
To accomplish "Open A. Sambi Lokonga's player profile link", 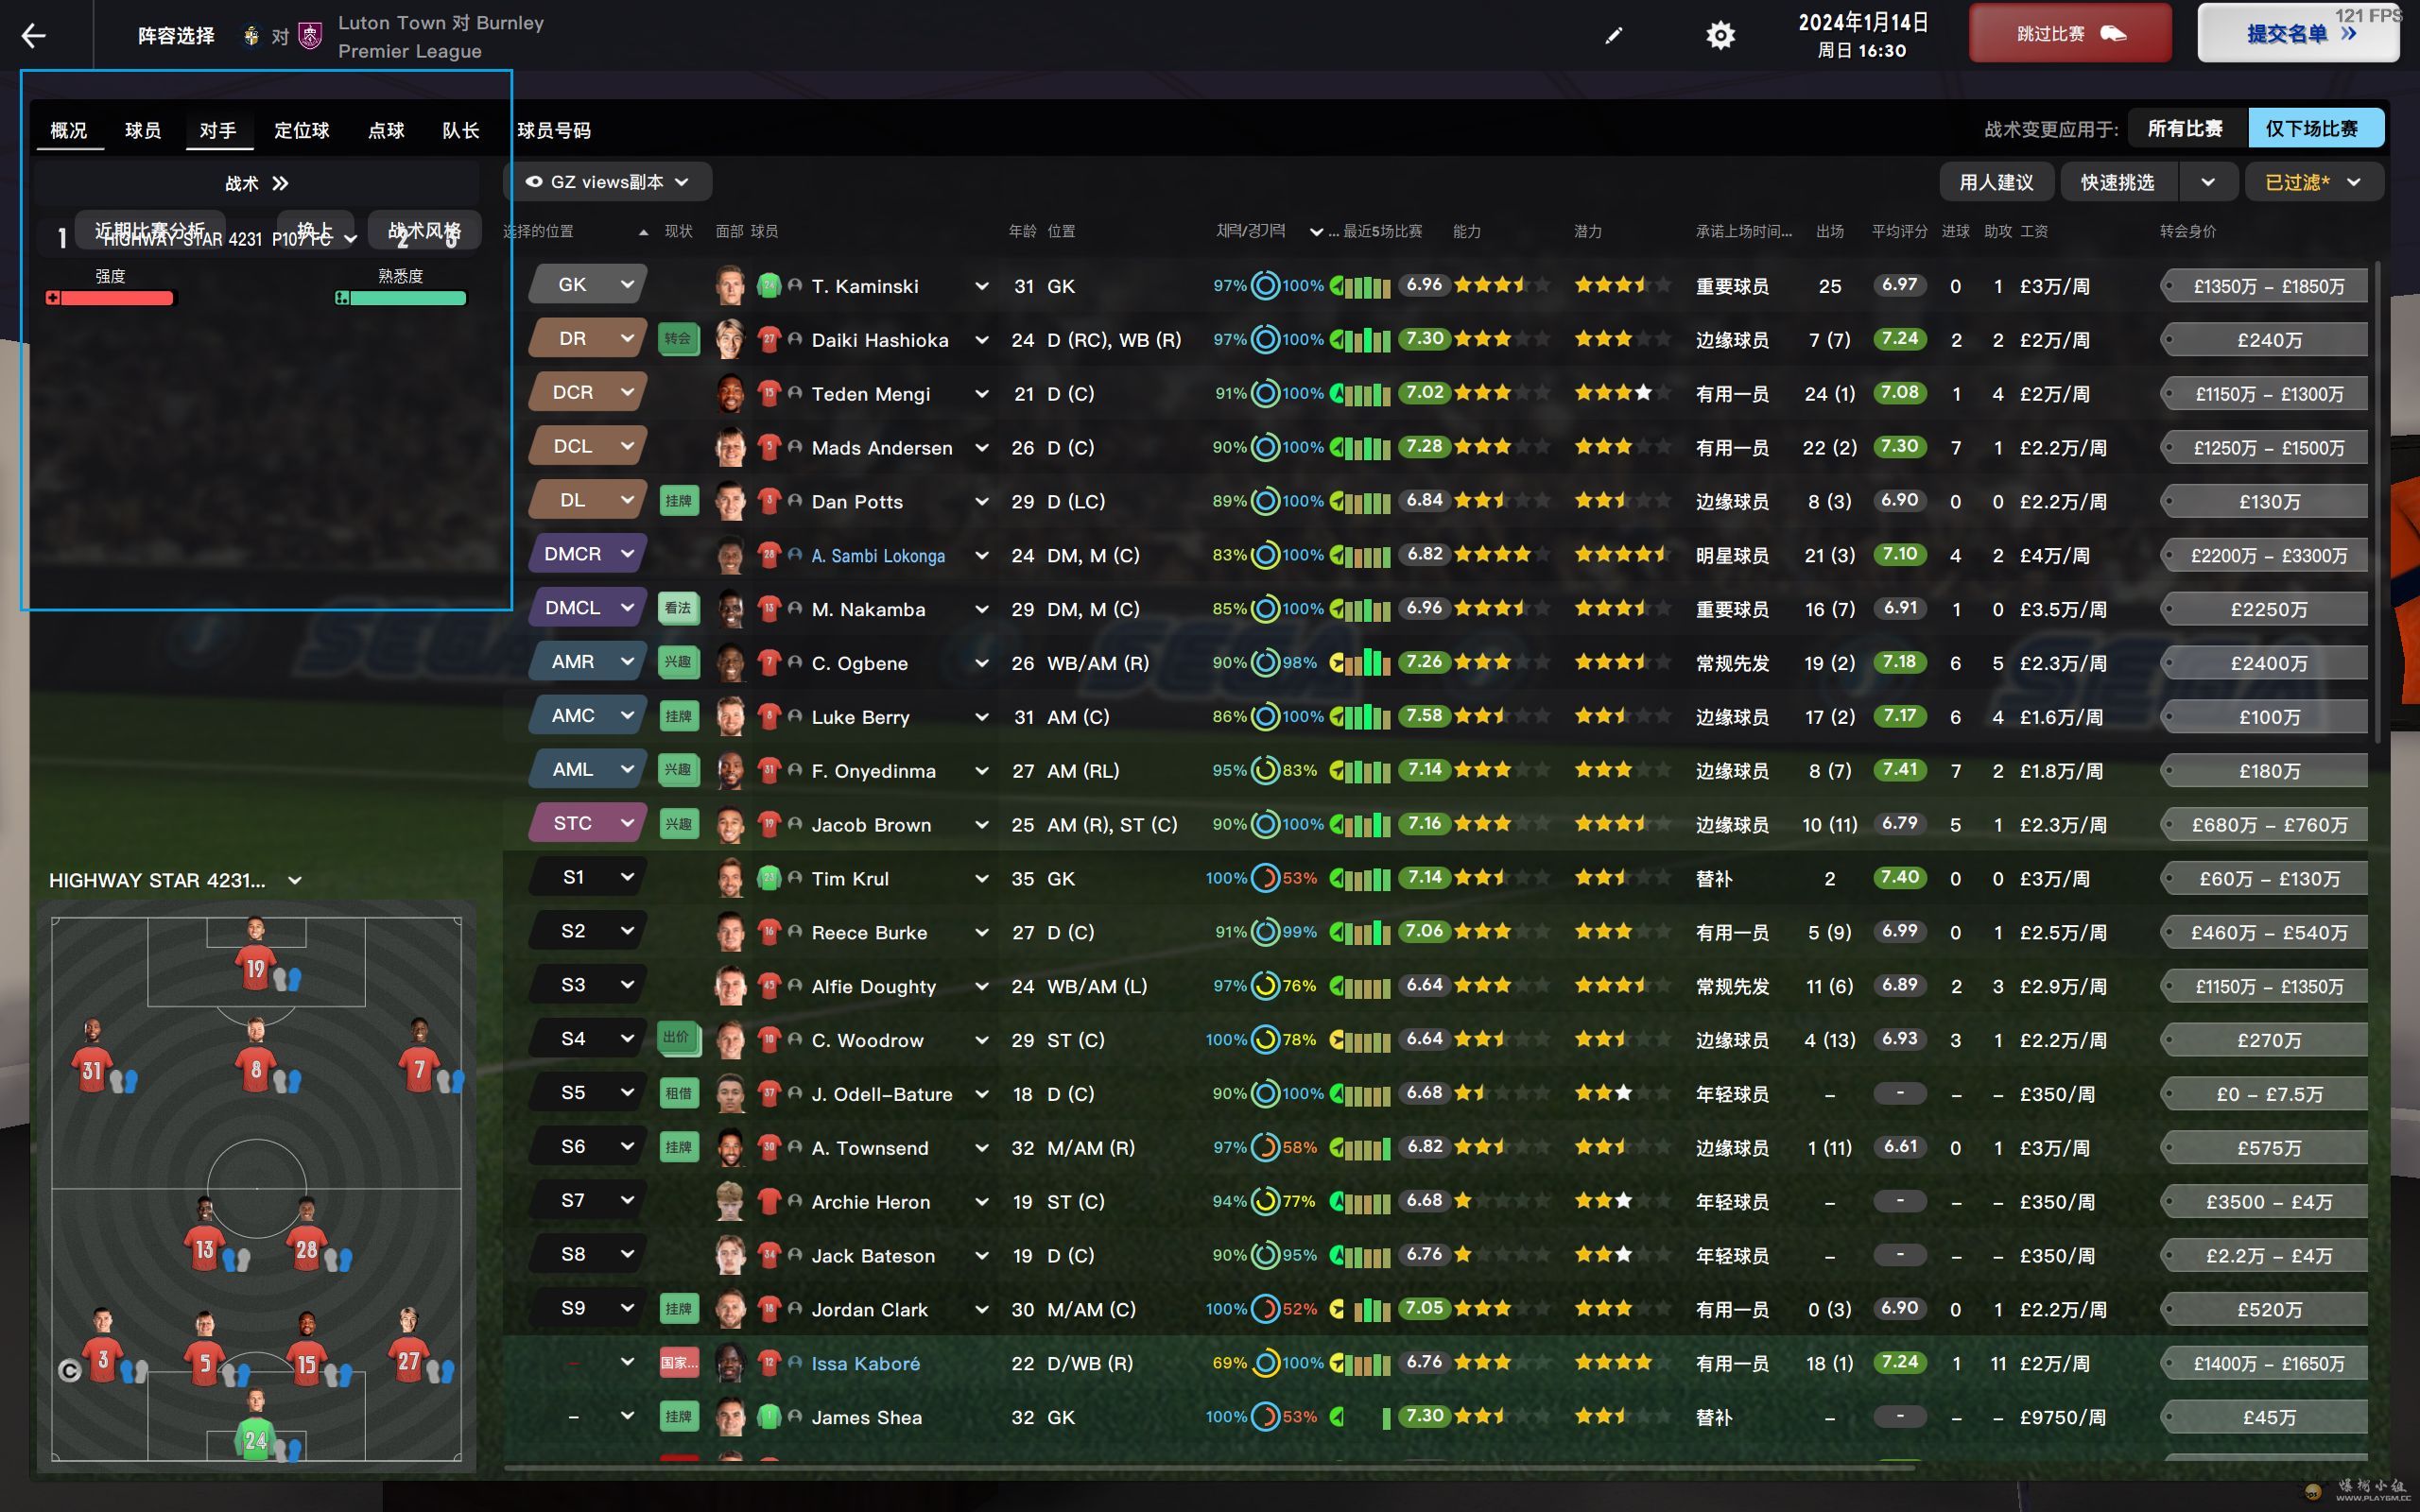I will 878,556.
